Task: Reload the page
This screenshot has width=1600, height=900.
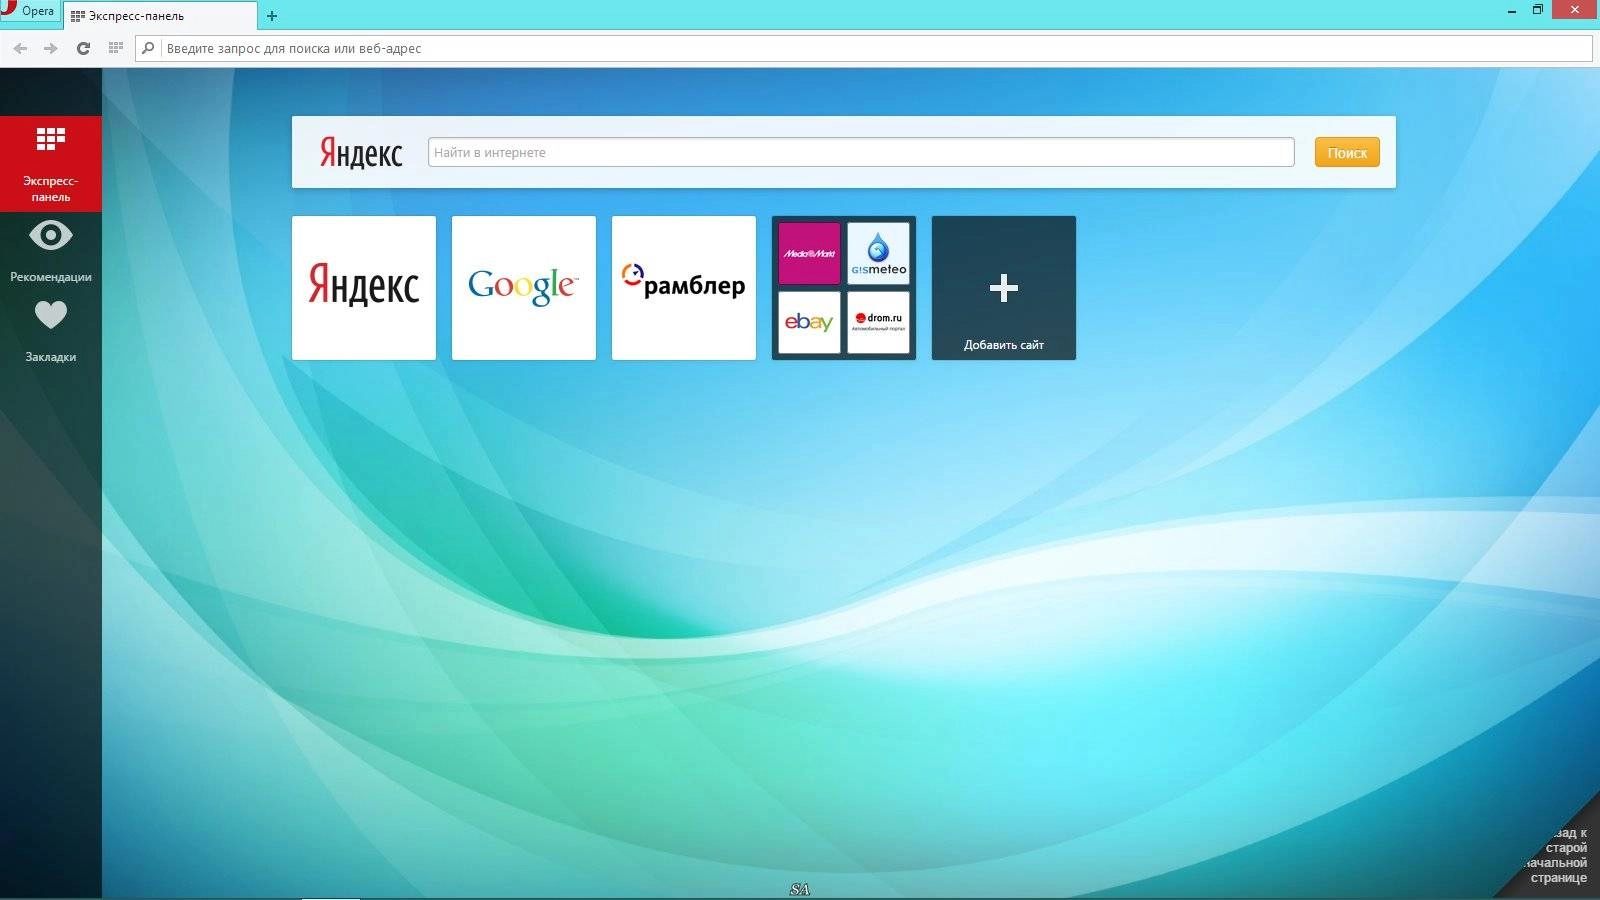Action: (x=84, y=48)
